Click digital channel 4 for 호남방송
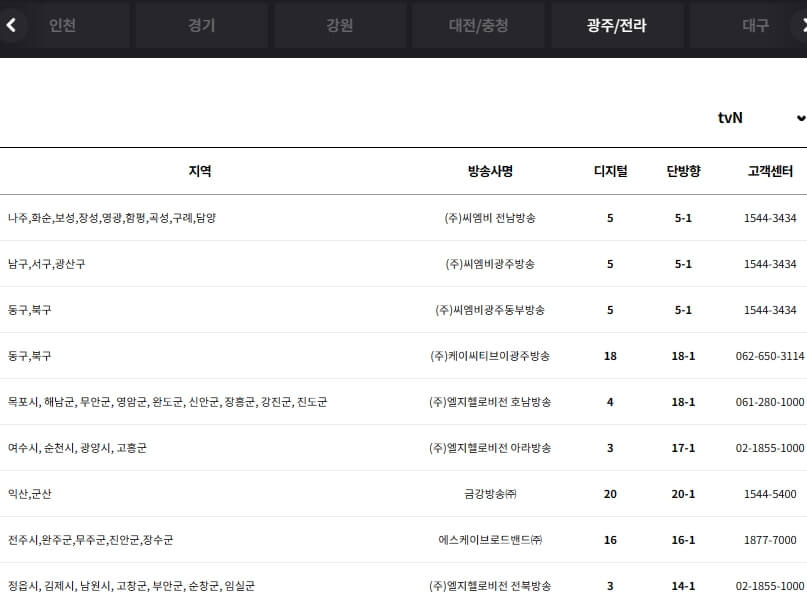The width and height of the screenshot is (807, 608). pyautogui.click(x=610, y=402)
